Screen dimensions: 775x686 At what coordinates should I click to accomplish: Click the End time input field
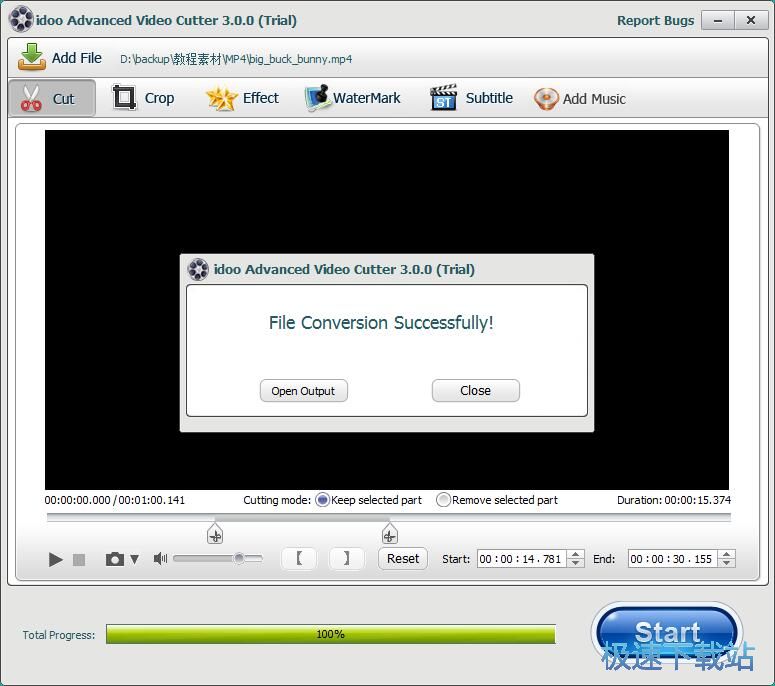(673, 559)
